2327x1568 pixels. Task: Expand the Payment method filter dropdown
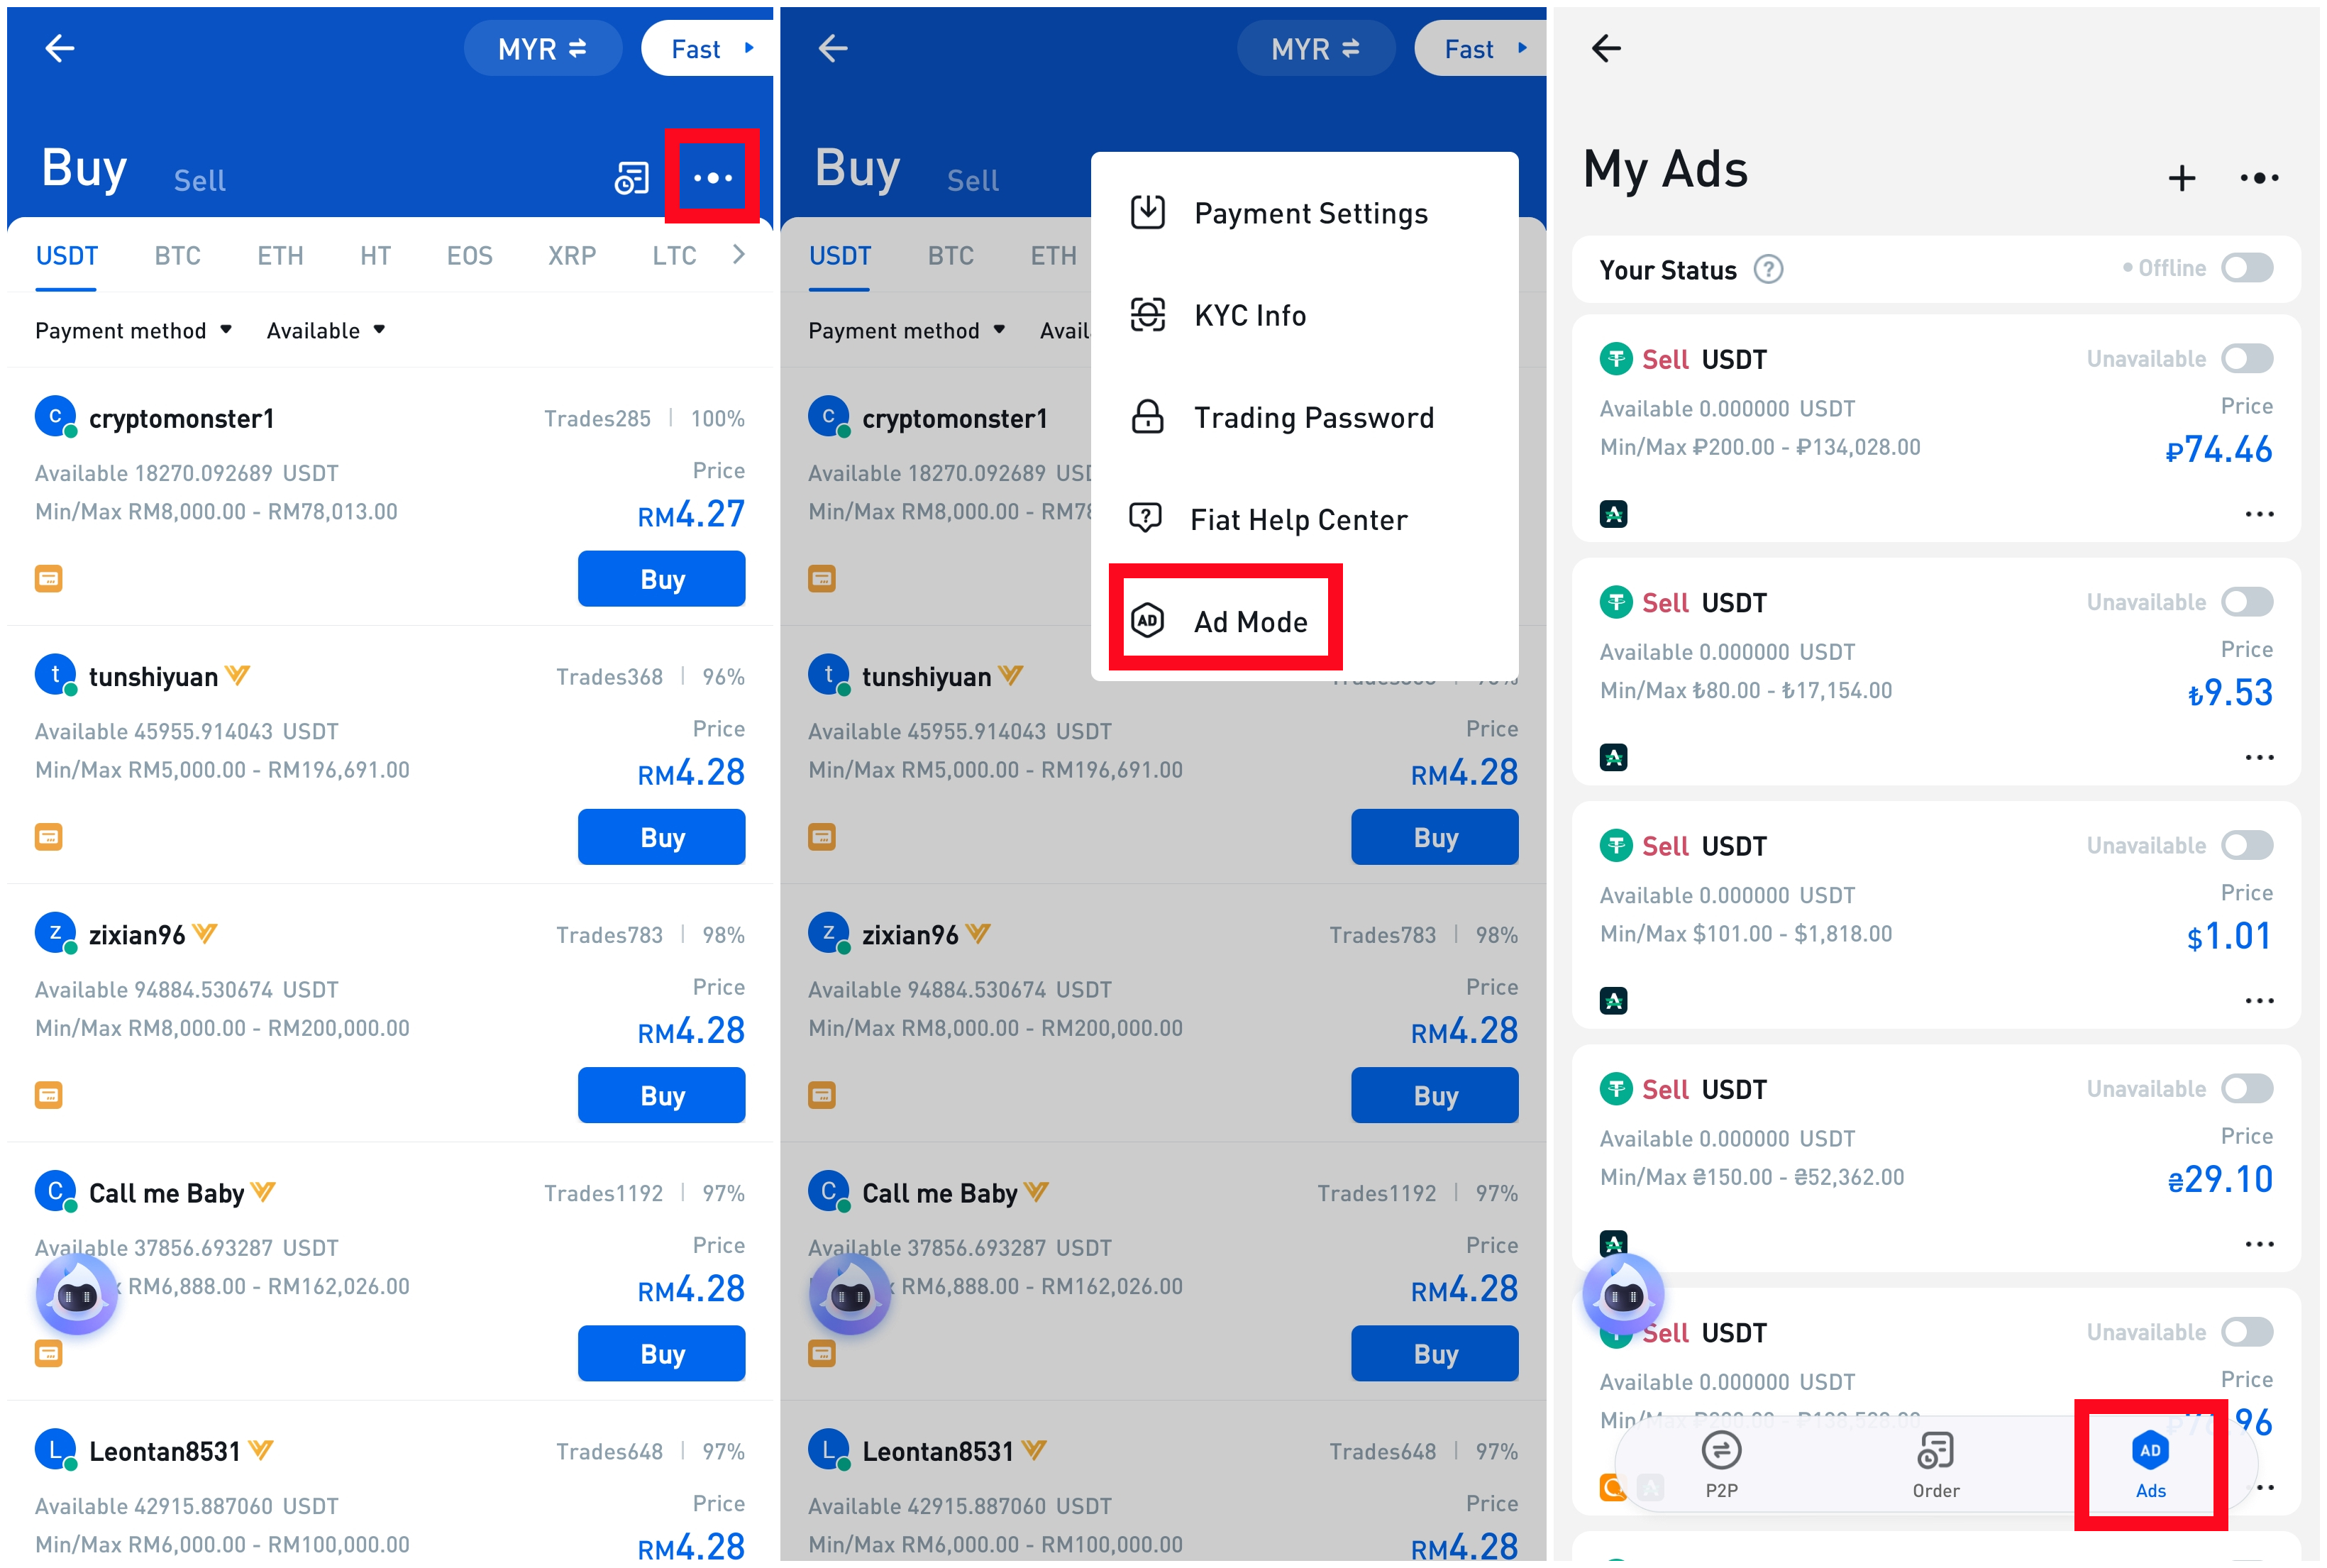133,330
